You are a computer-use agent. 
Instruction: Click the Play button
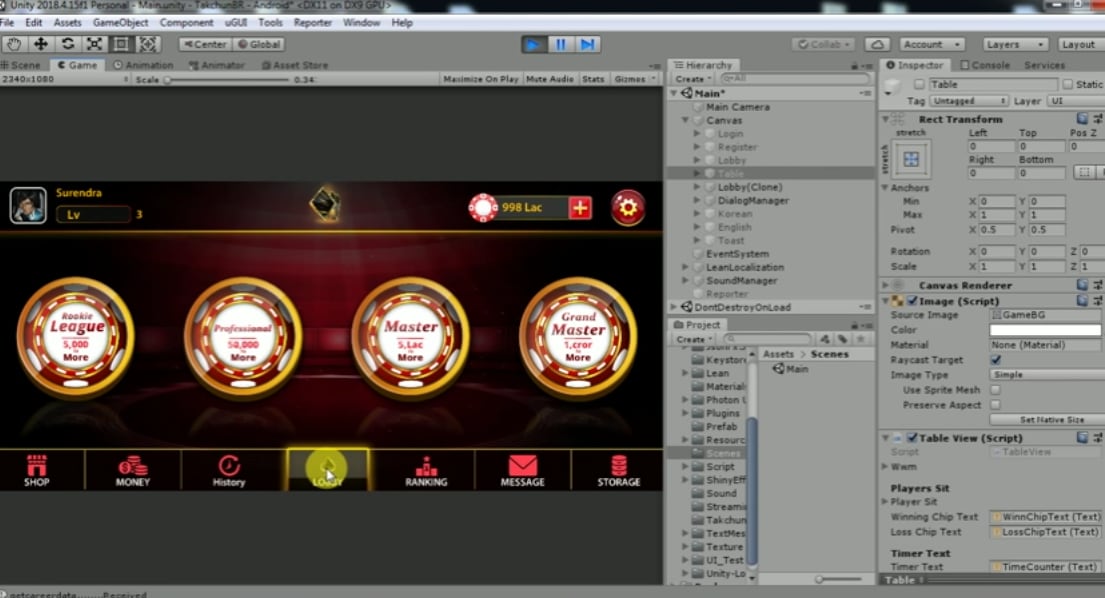click(x=533, y=44)
